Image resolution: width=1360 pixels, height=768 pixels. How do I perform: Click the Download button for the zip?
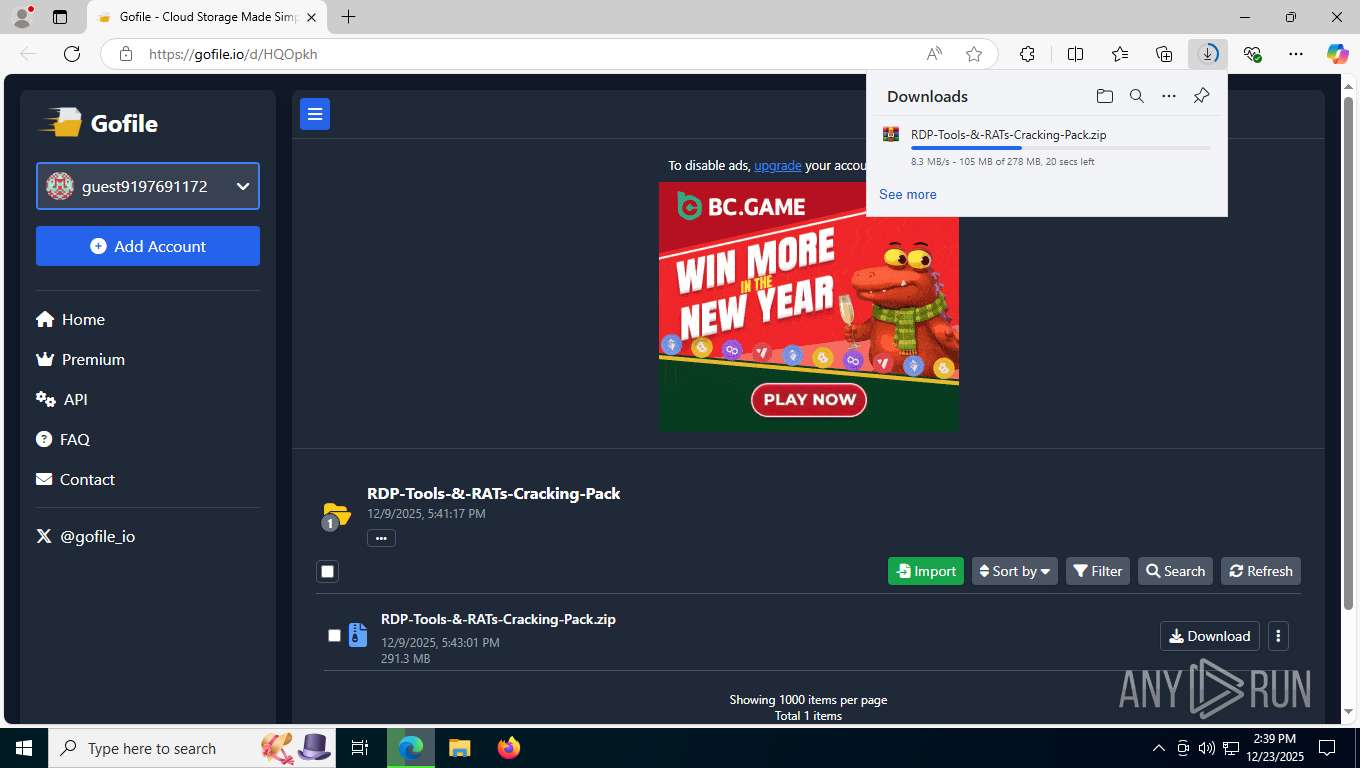coord(1209,636)
